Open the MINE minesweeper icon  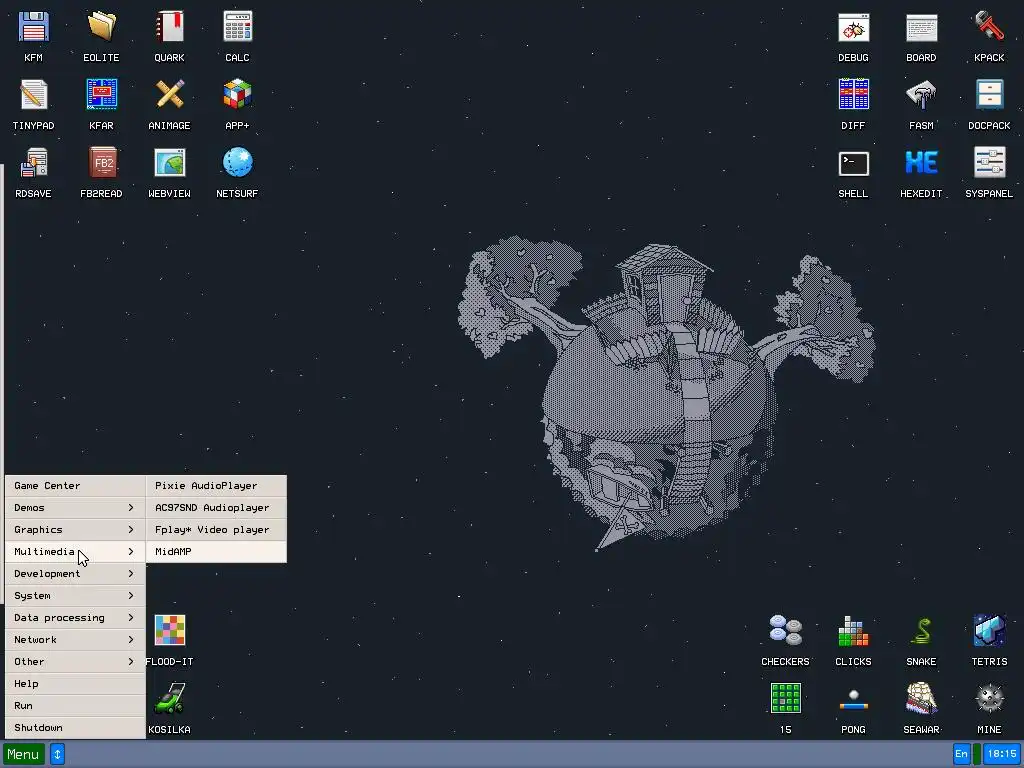click(x=989, y=699)
